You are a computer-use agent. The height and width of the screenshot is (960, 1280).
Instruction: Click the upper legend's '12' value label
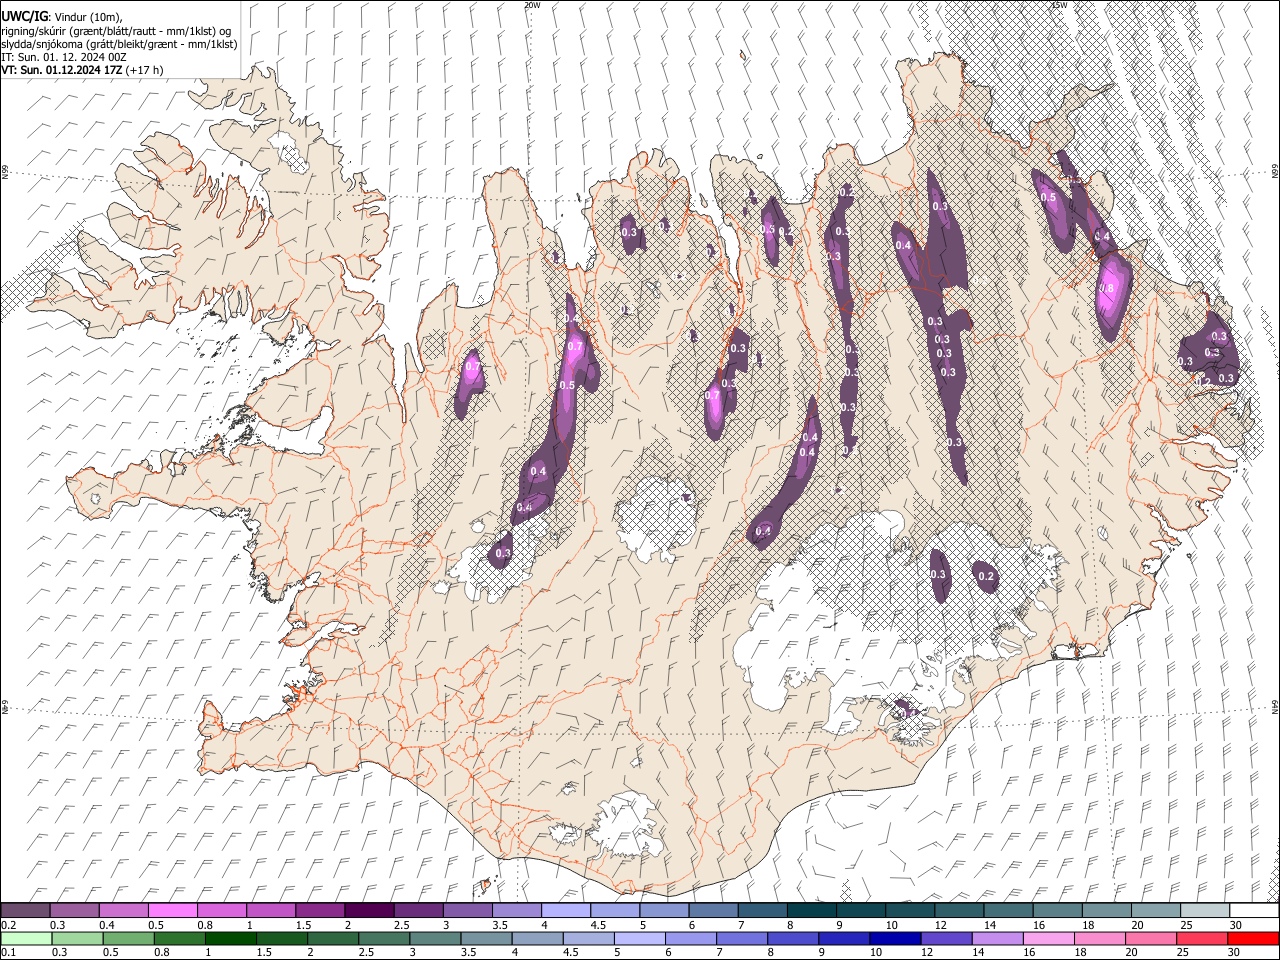pos(940,925)
